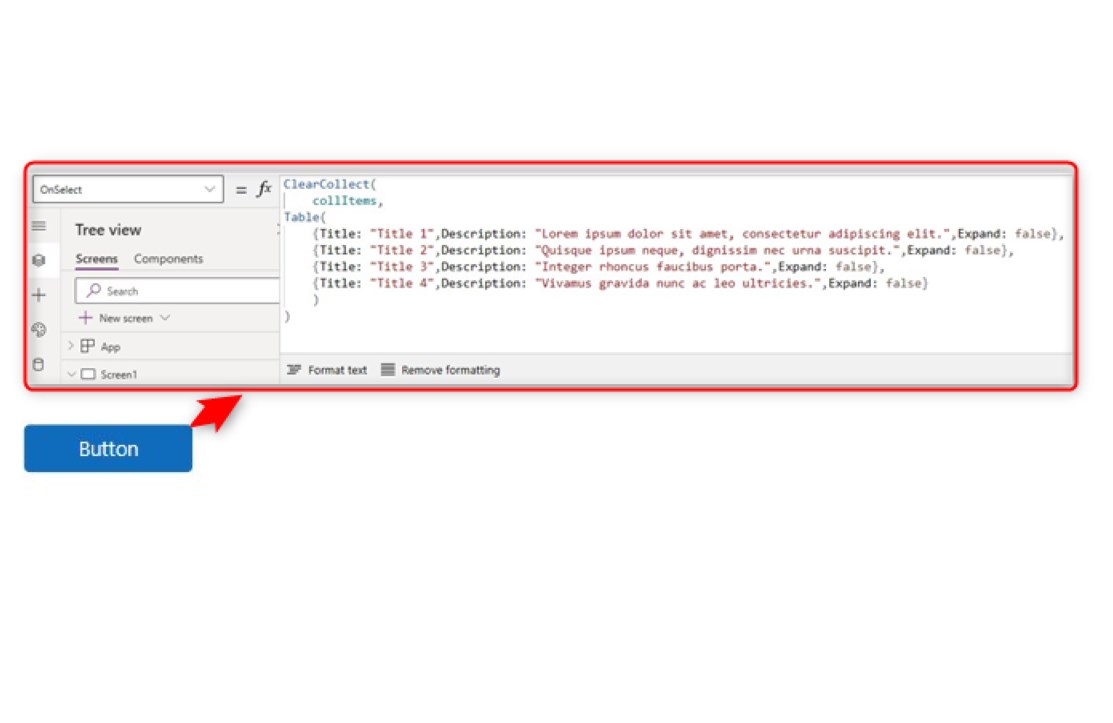The height and width of the screenshot is (723, 1113).
Task: Open the New screen dropdown arrow
Action: pyautogui.click(x=164, y=318)
